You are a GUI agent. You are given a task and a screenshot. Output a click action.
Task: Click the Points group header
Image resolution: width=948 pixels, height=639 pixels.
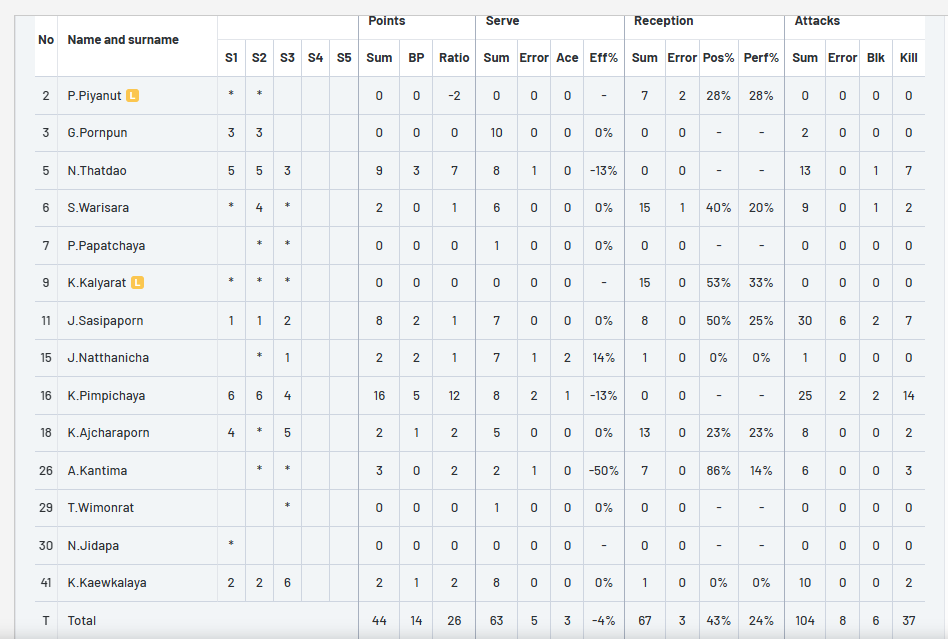coord(387,21)
